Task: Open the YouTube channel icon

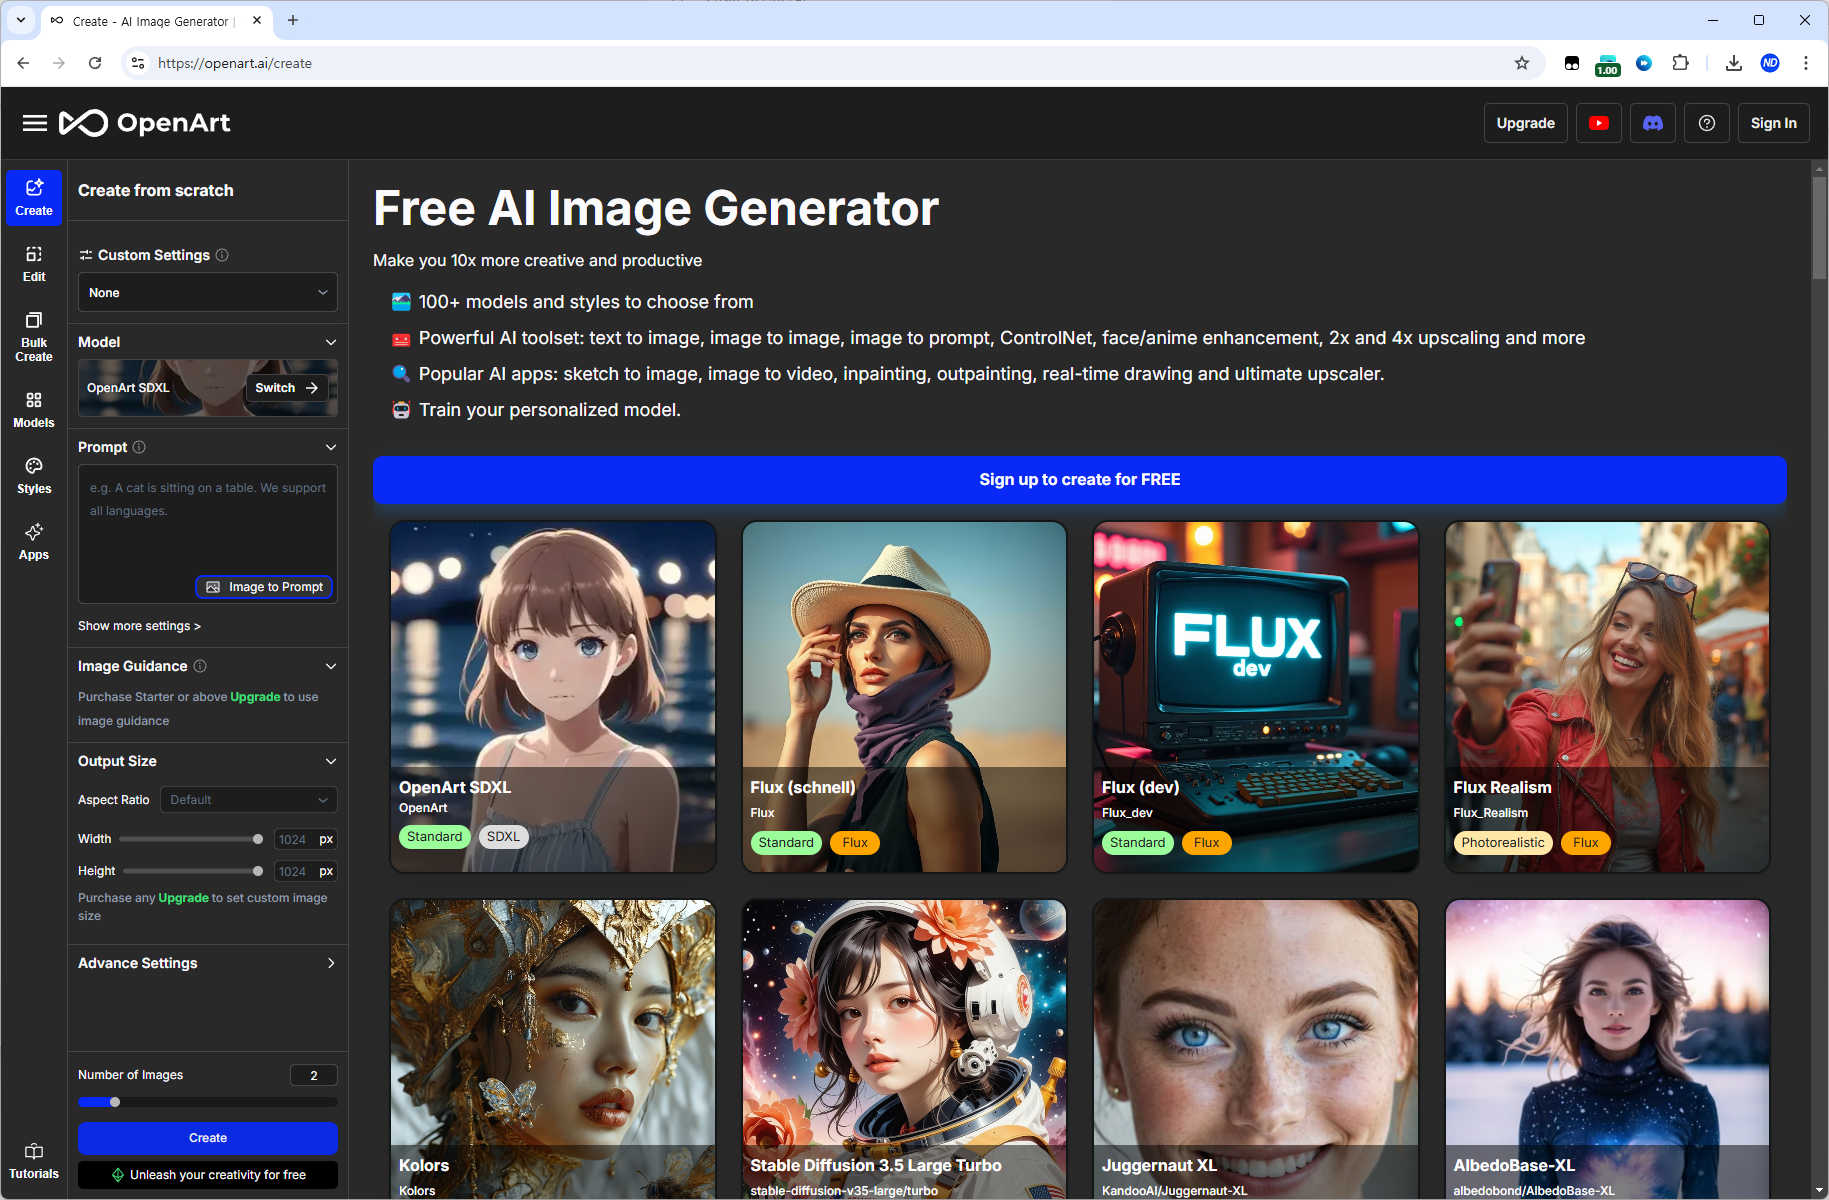Action: click(1599, 123)
